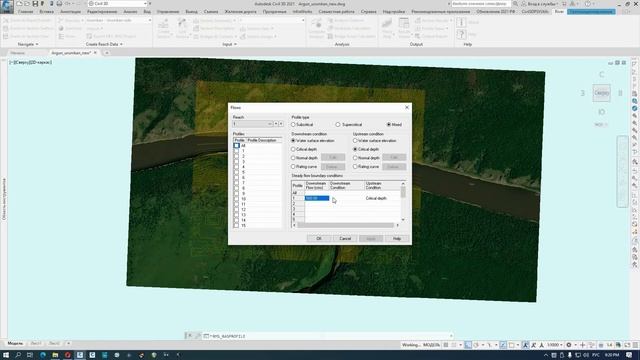This screenshot has width=640, height=360.
Task: Select the Mixed profile type
Action: pyautogui.click(x=389, y=124)
